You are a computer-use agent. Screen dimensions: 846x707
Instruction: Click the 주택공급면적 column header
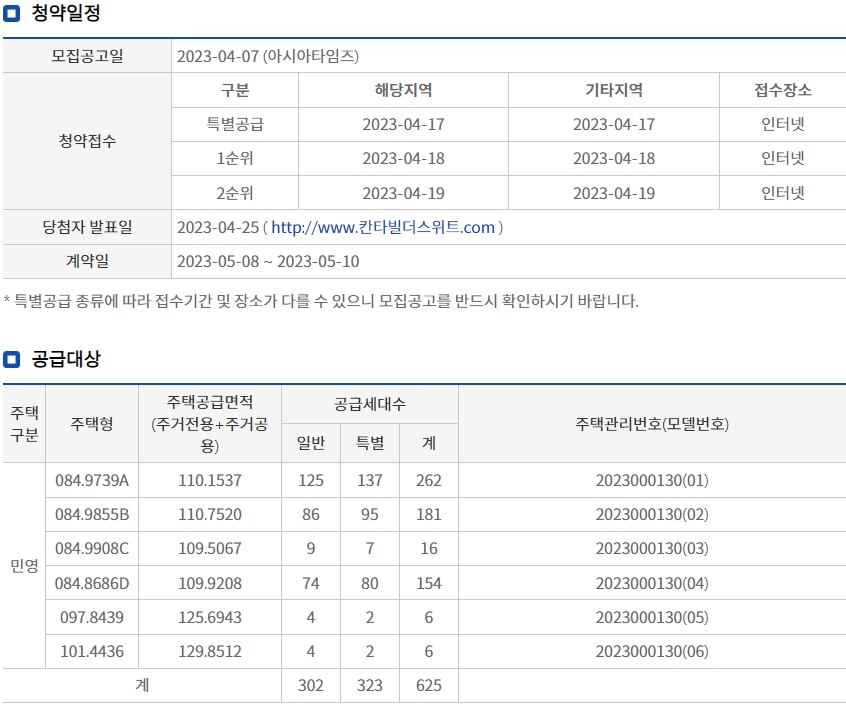point(210,424)
